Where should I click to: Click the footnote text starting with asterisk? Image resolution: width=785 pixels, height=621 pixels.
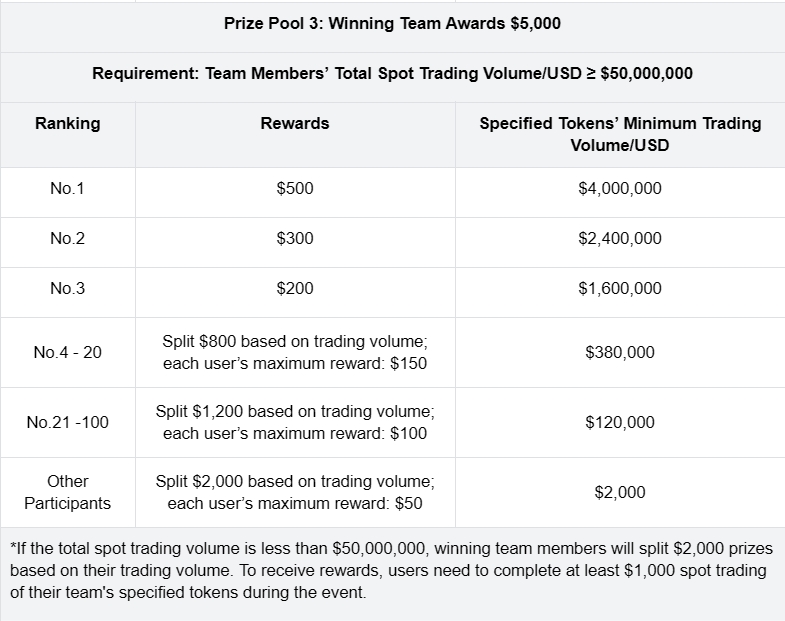coord(392,570)
